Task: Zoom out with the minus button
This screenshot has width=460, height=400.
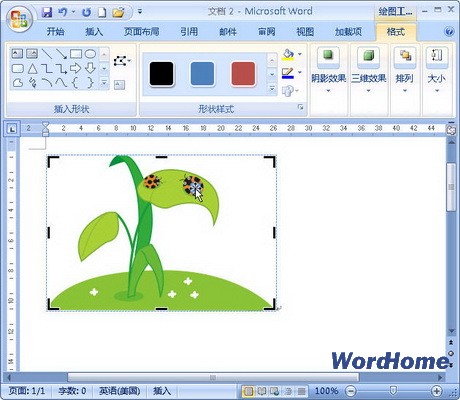Action: click(350, 391)
